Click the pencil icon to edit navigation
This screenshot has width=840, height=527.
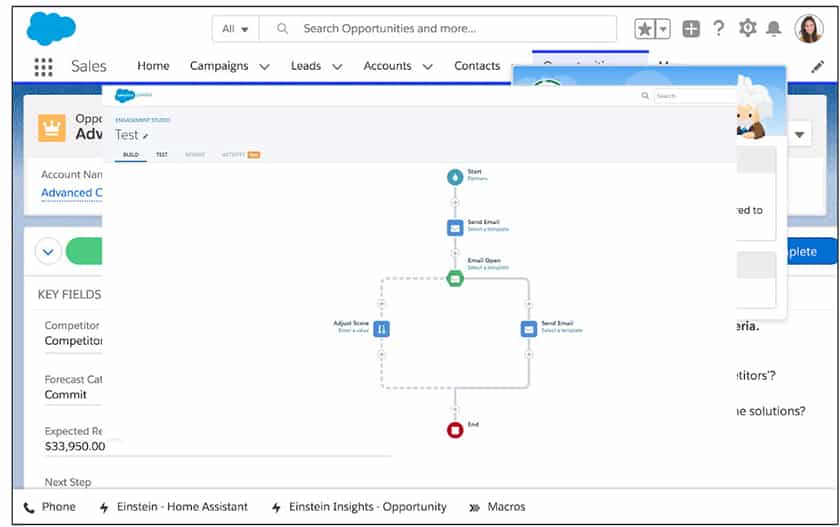tap(818, 66)
